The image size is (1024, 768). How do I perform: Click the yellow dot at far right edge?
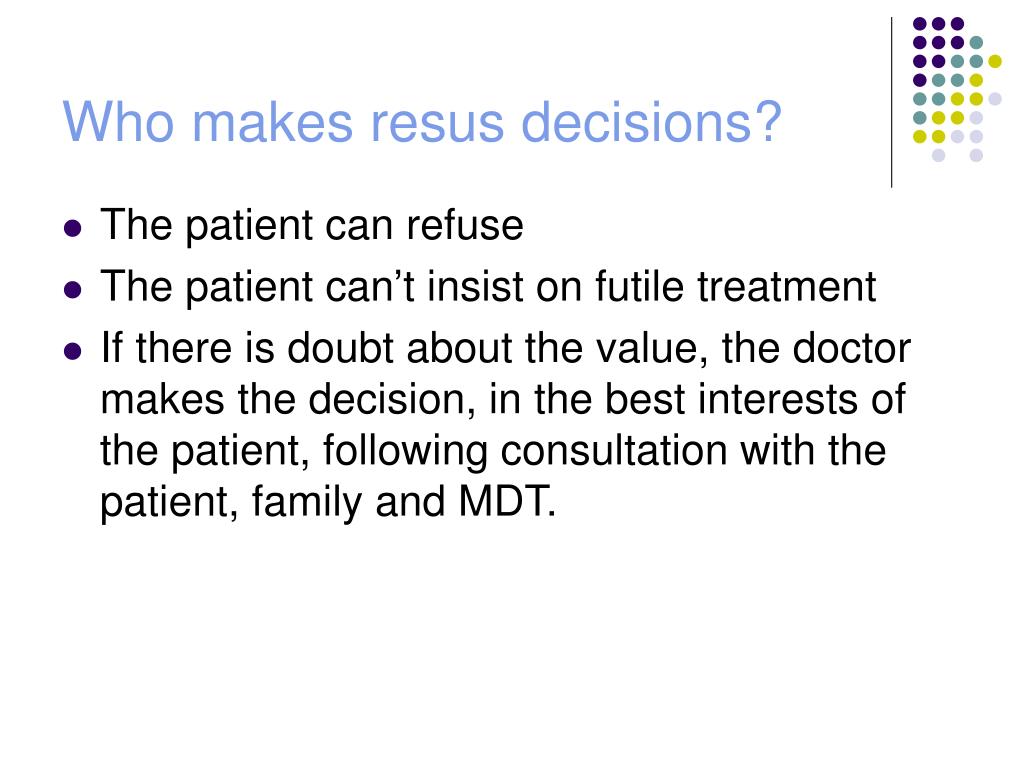click(995, 61)
